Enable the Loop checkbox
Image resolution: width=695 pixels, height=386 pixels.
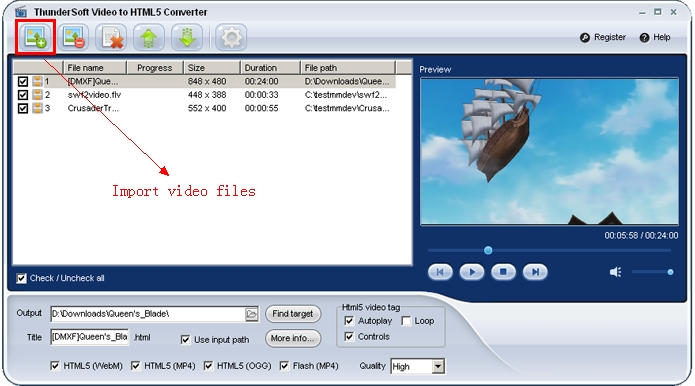point(406,321)
